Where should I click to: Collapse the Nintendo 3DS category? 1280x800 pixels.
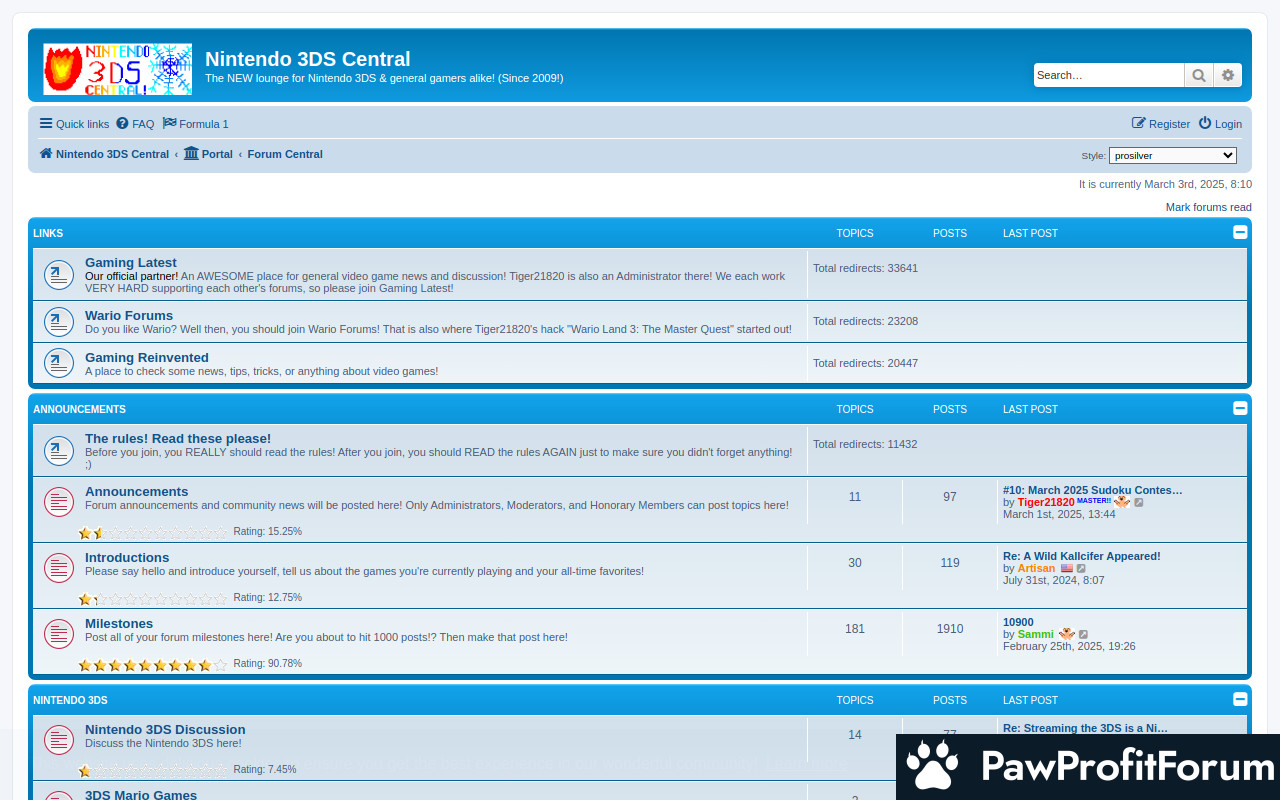point(1240,699)
